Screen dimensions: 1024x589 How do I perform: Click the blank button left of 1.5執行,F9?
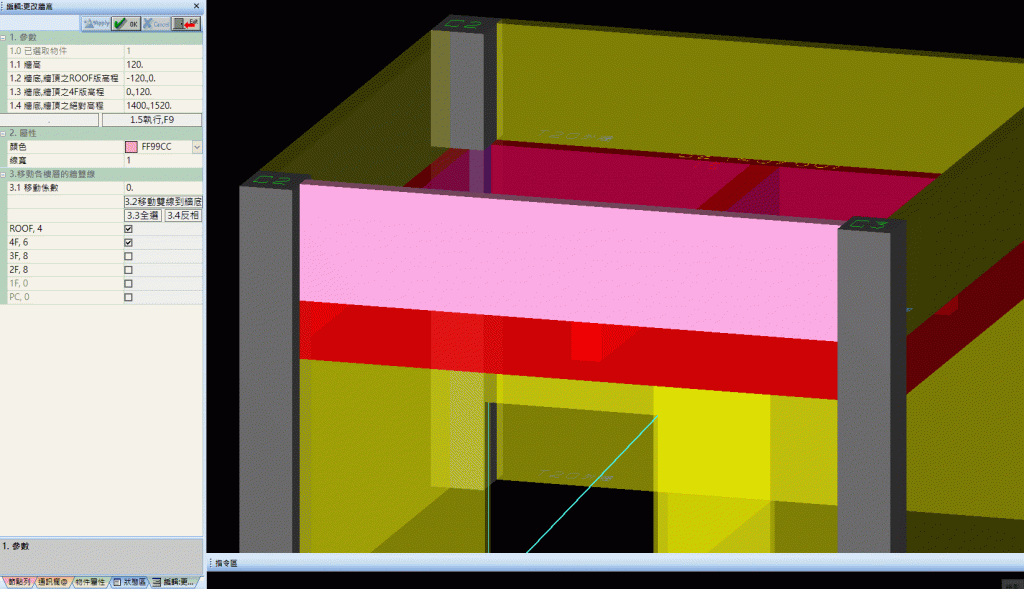pyautogui.click(x=50, y=119)
